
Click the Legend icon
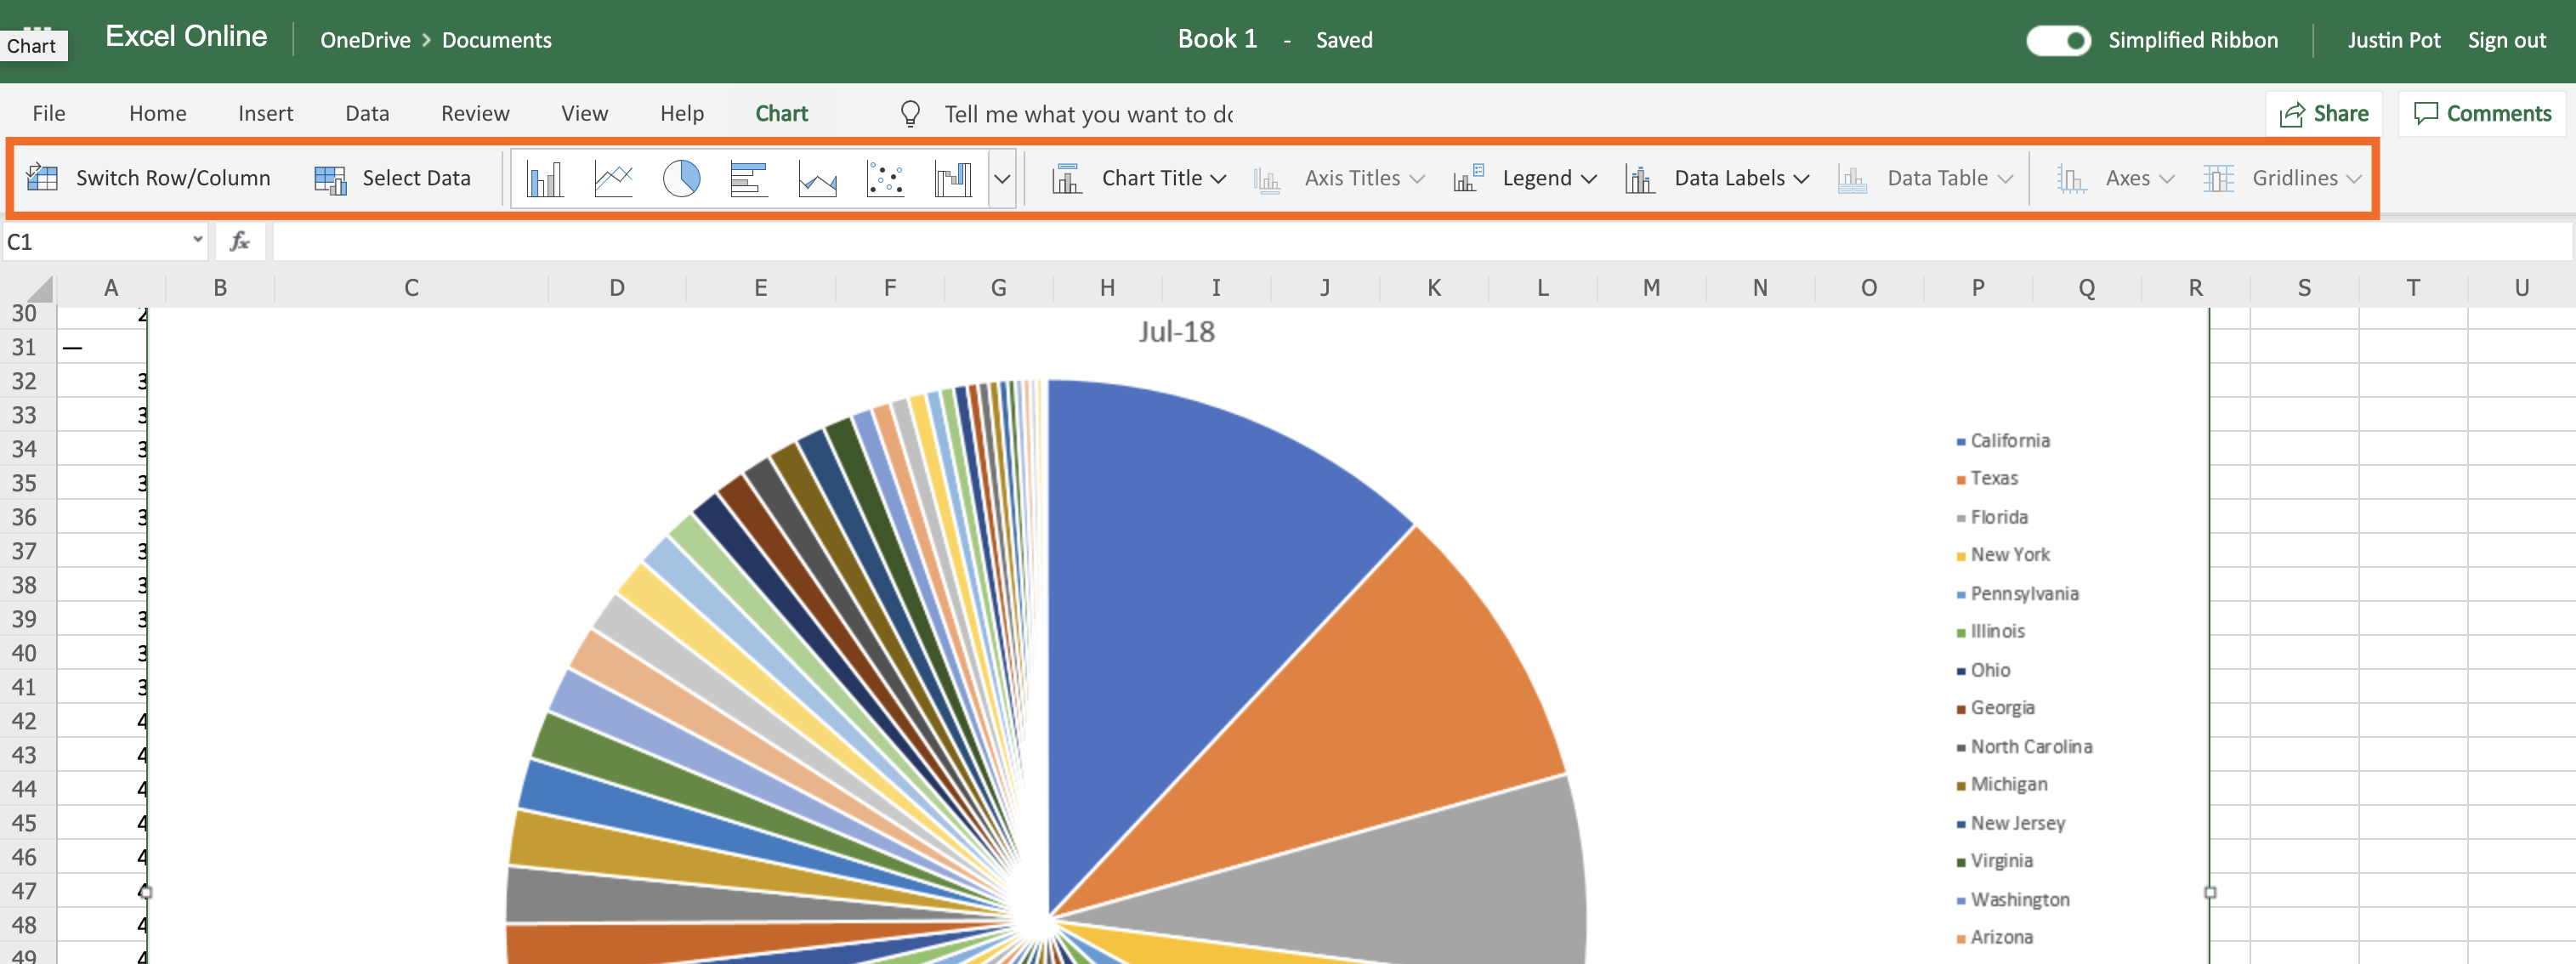click(1468, 178)
